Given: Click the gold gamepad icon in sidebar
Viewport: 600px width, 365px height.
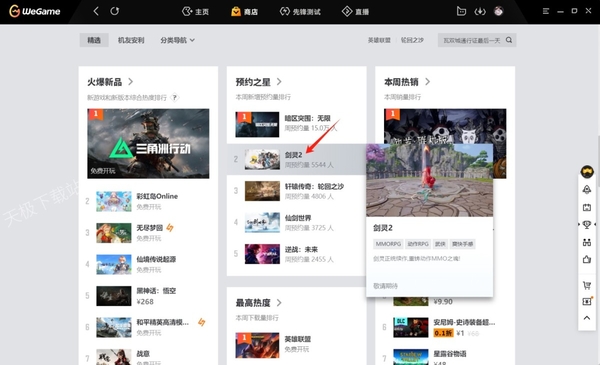Looking at the screenshot, I should pos(587,171).
